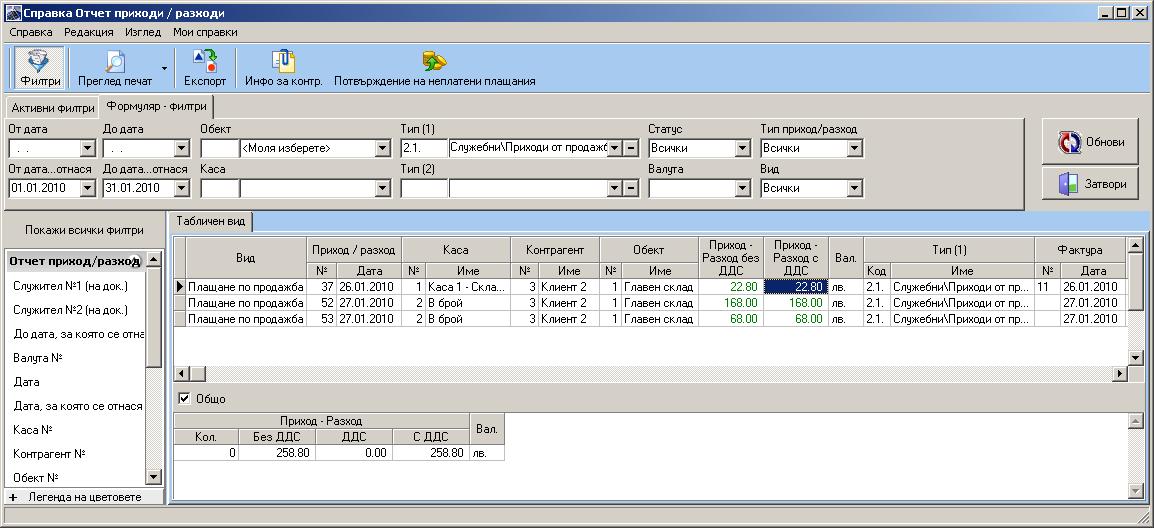This screenshot has width=1154, height=528.
Task: Open the Валута dropdown
Action: point(743,189)
